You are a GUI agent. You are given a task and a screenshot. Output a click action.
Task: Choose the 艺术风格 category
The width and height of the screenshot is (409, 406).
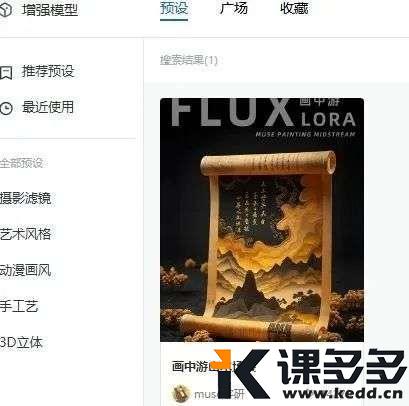(x=25, y=234)
